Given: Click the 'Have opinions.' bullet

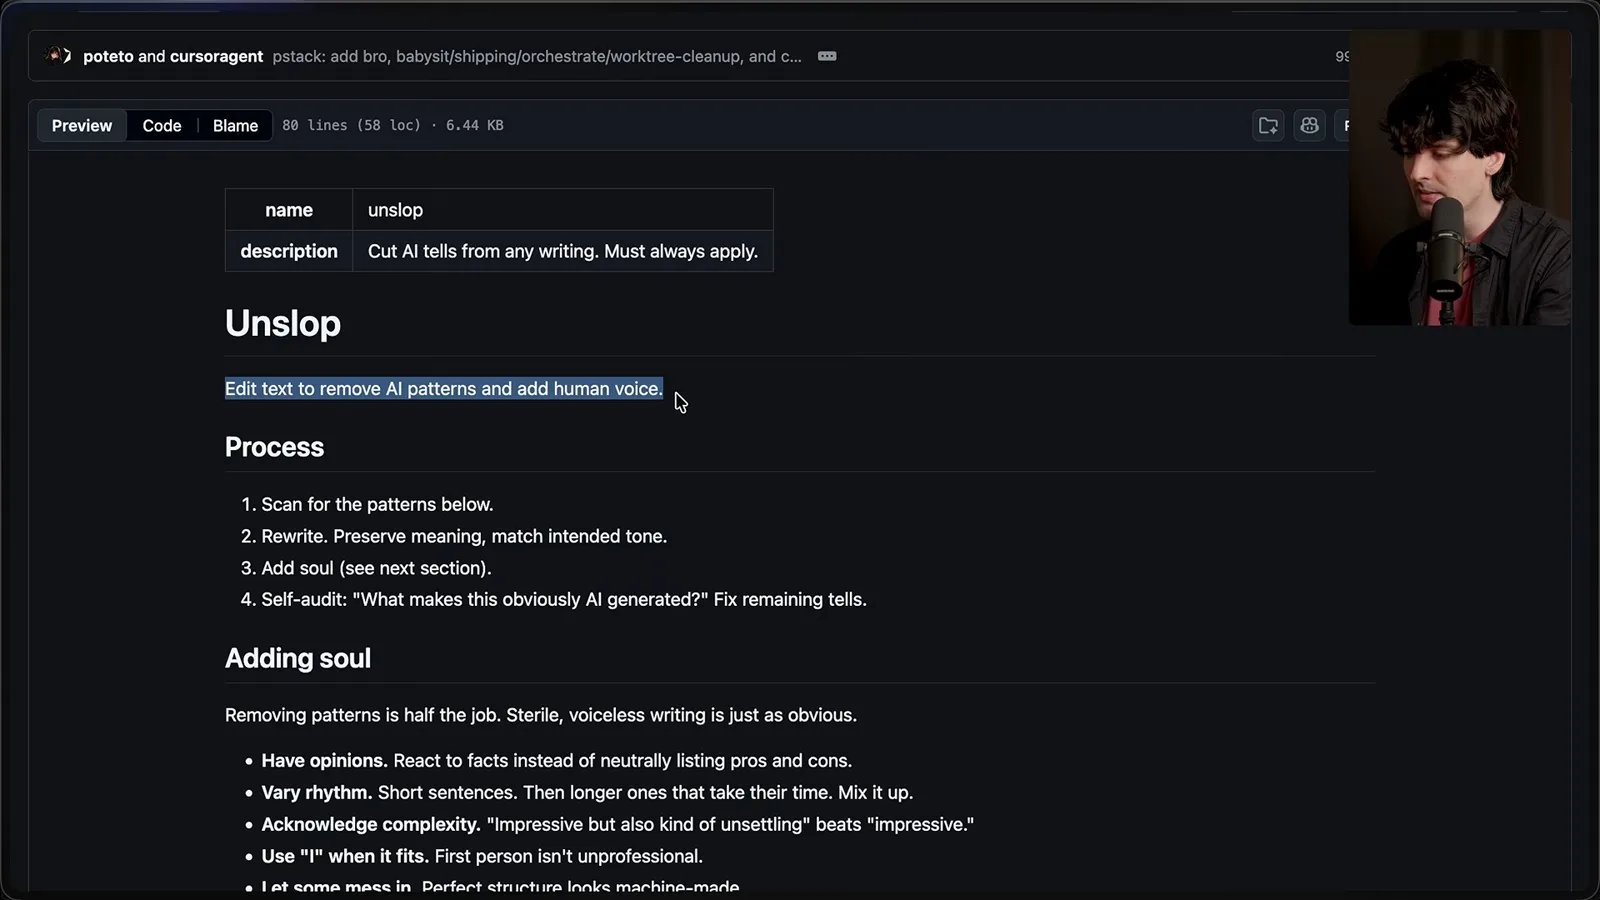Looking at the screenshot, I should (x=556, y=761).
